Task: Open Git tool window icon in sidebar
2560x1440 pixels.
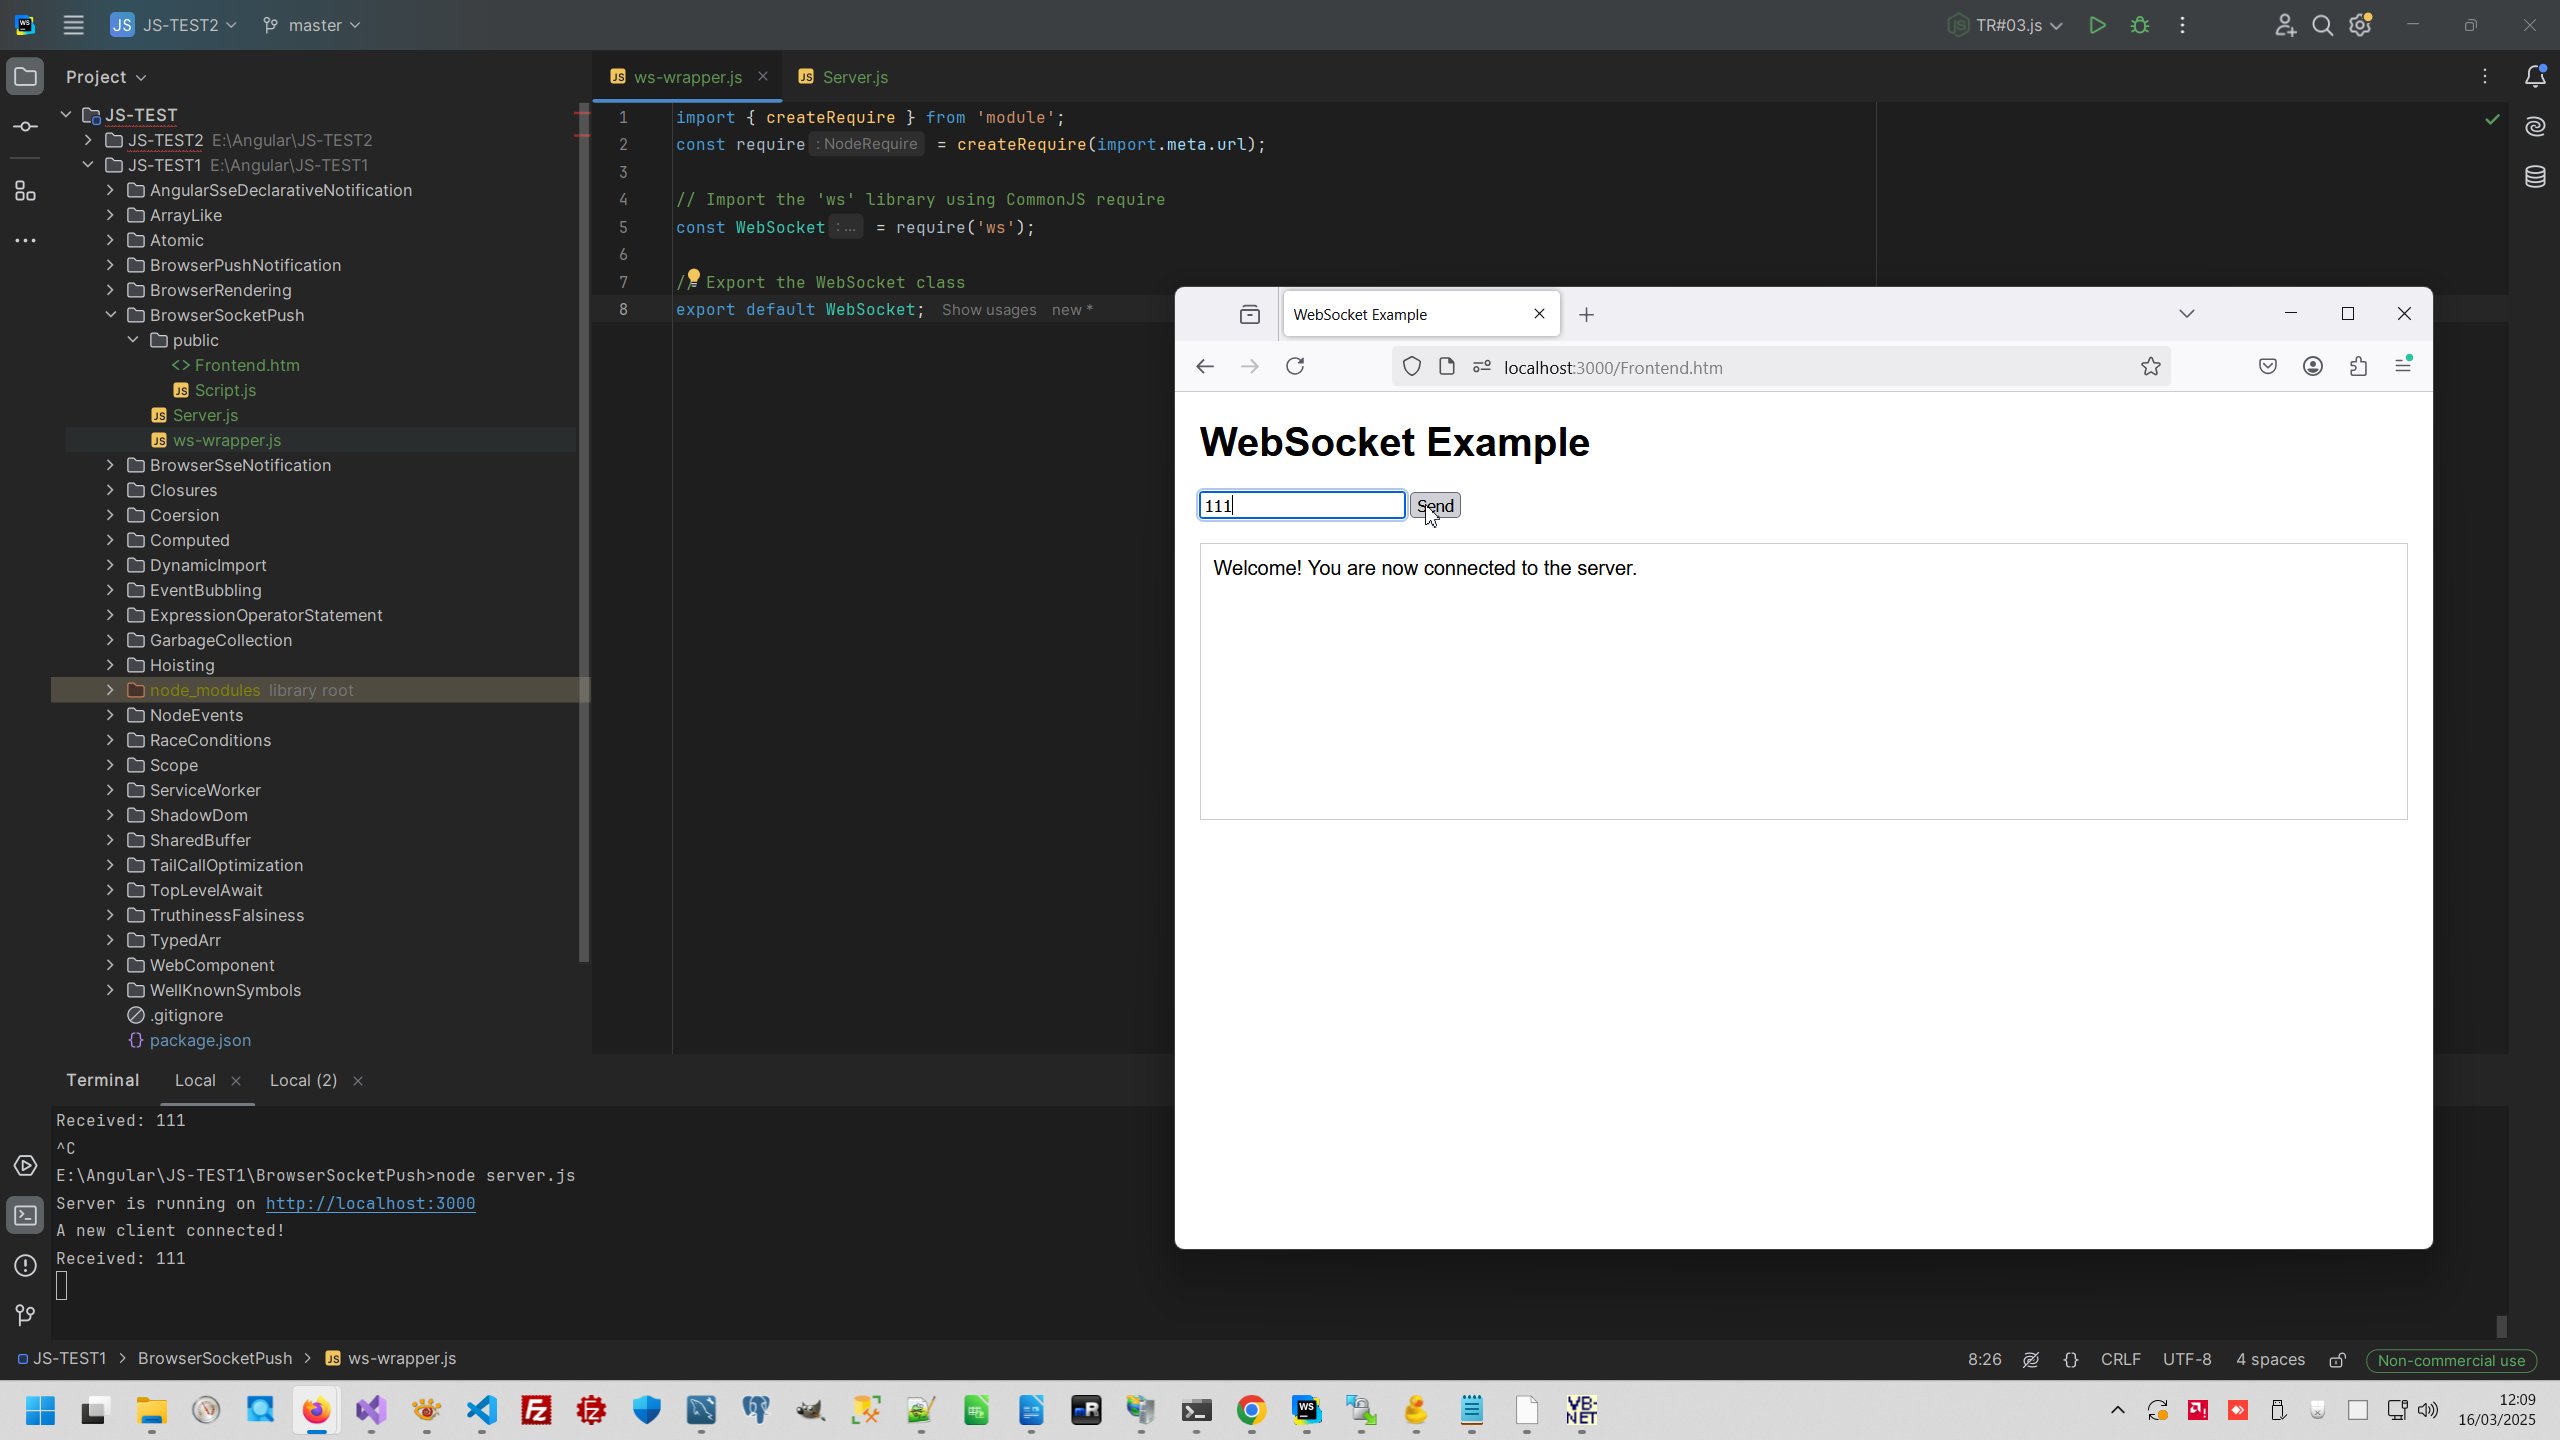Action: click(25, 1315)
